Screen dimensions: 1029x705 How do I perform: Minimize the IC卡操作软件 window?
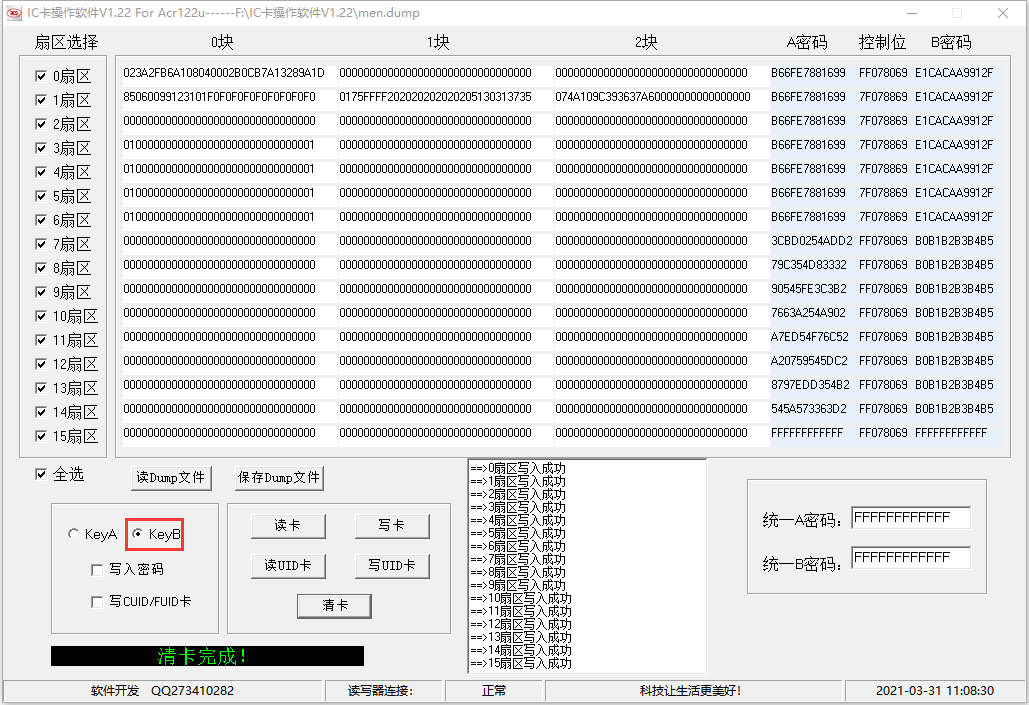coord(913,13)
